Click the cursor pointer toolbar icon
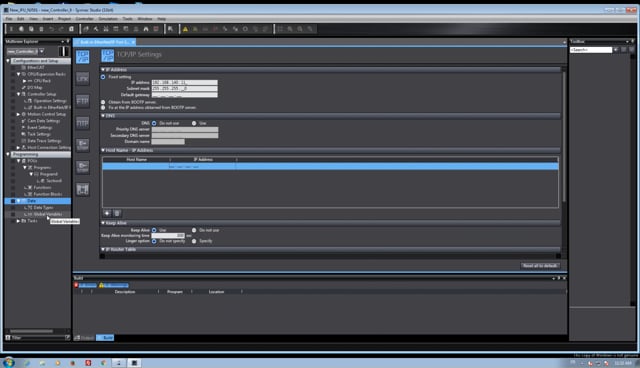Viewport: 640px width, 368px height. (x=171, y=29)
